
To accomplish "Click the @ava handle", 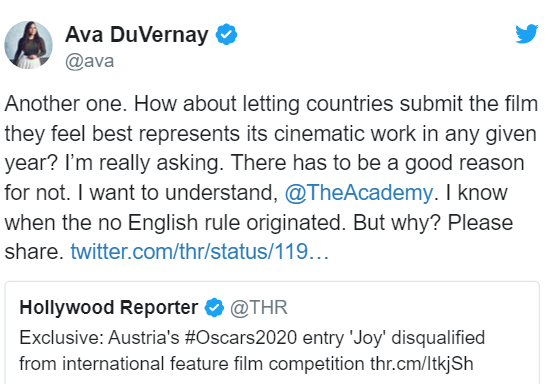I will tap(89, 61).
